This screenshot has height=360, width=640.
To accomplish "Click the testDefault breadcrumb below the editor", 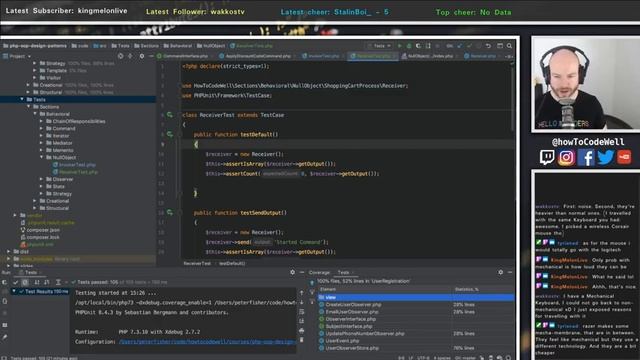I will pyautogui.click(x=232, y=263).
